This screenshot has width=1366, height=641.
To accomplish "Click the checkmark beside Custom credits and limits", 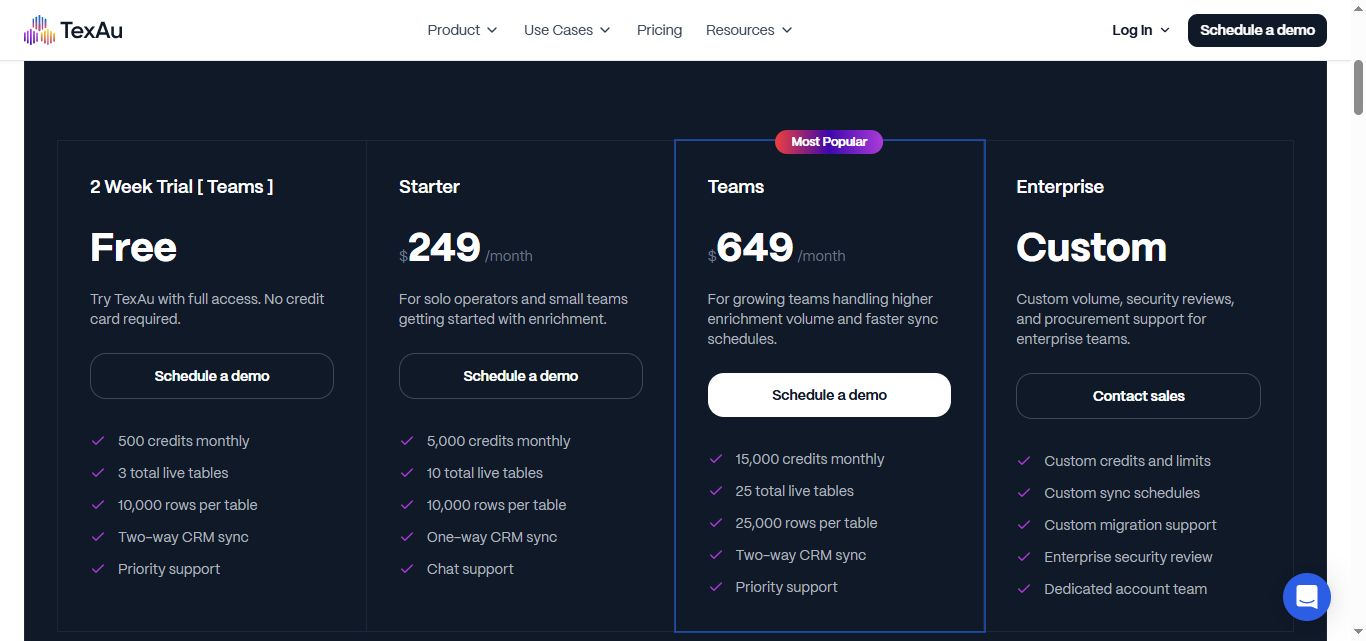I will click(x=1024, y=461).
